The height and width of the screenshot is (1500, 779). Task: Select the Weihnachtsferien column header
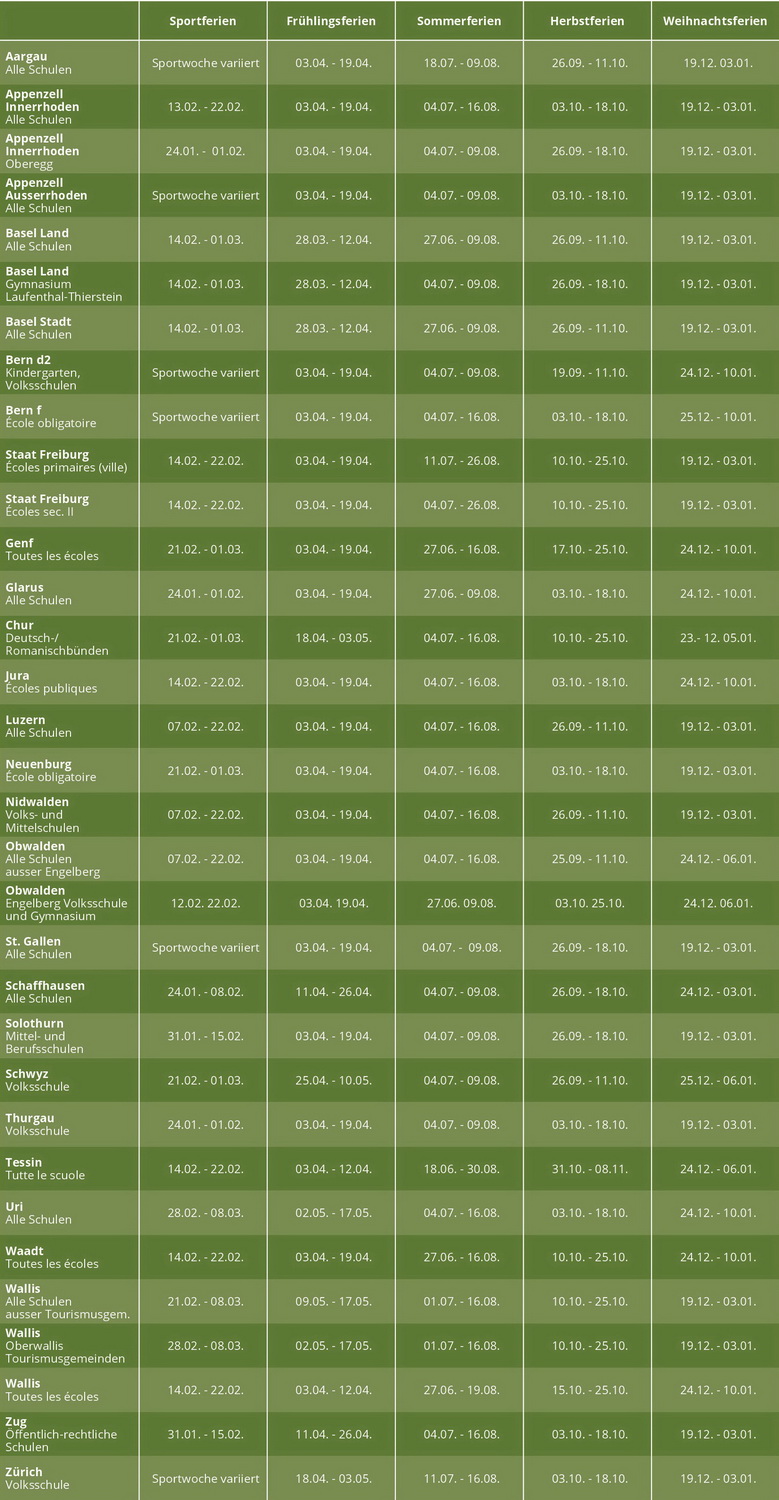pyautogui.click(x=715, y=21)
